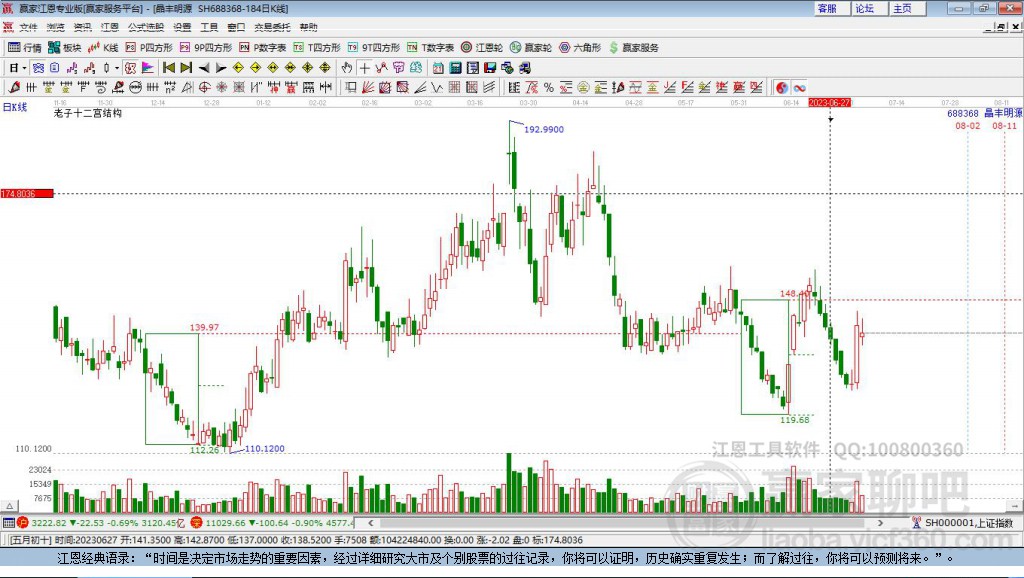Image resolution: width=1024 pixels, height=578 pixels.
Task: Click the table icon in status bar
Action: click(8, 522)
